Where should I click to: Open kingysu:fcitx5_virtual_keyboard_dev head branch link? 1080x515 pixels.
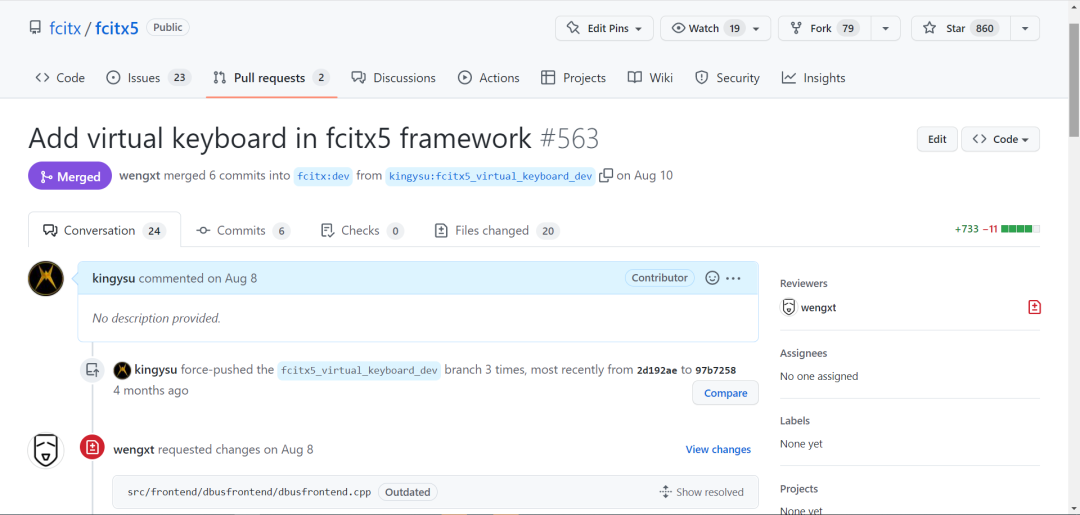tap(490, 176)
